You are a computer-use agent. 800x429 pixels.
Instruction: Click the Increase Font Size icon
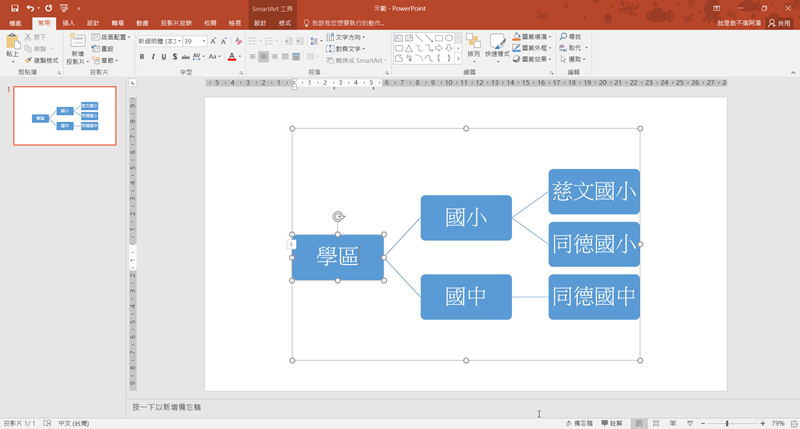point(212,42)
